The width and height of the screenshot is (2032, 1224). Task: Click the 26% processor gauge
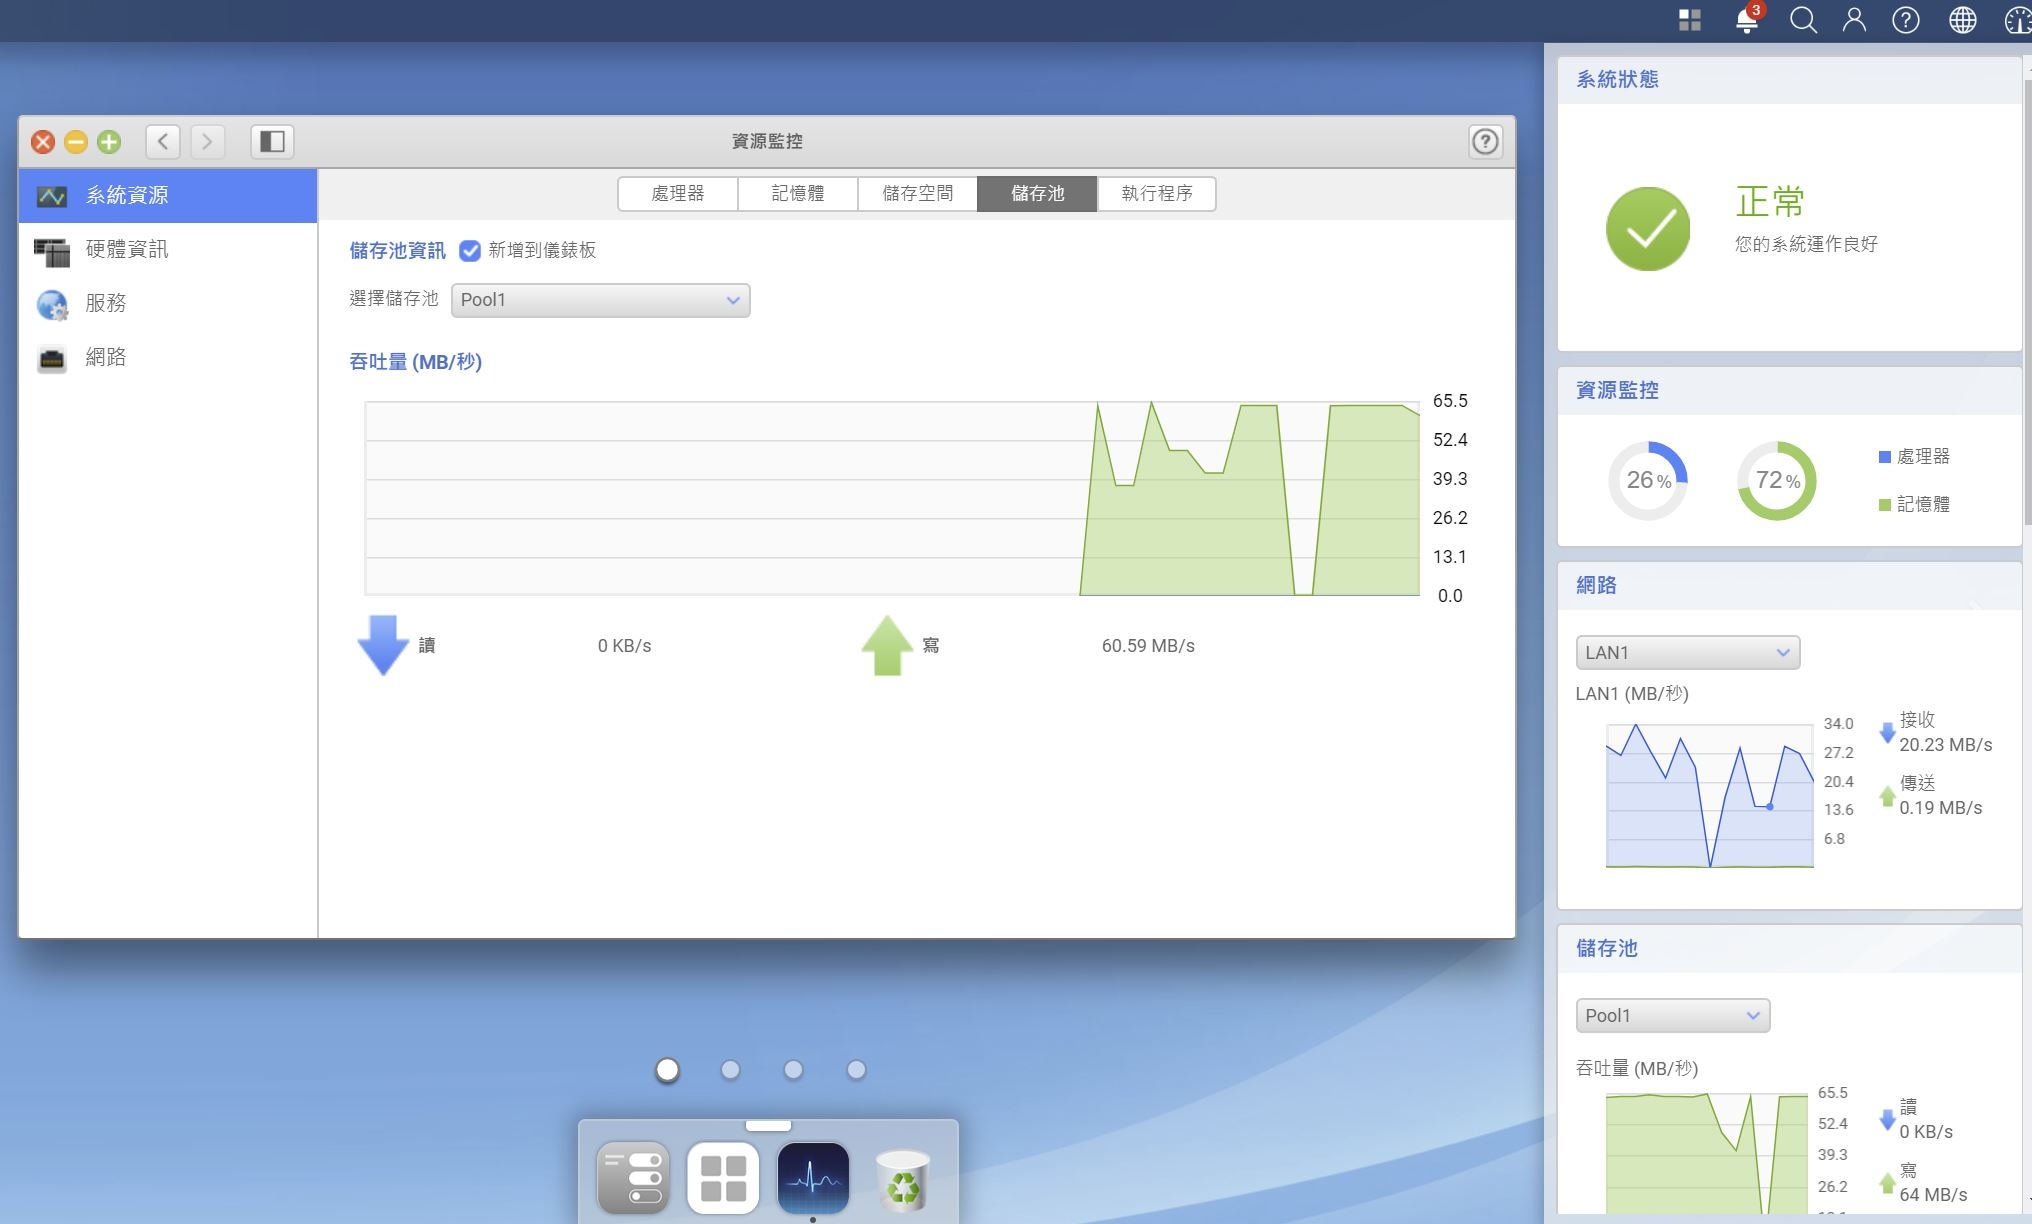click(x=1648, y=481)
